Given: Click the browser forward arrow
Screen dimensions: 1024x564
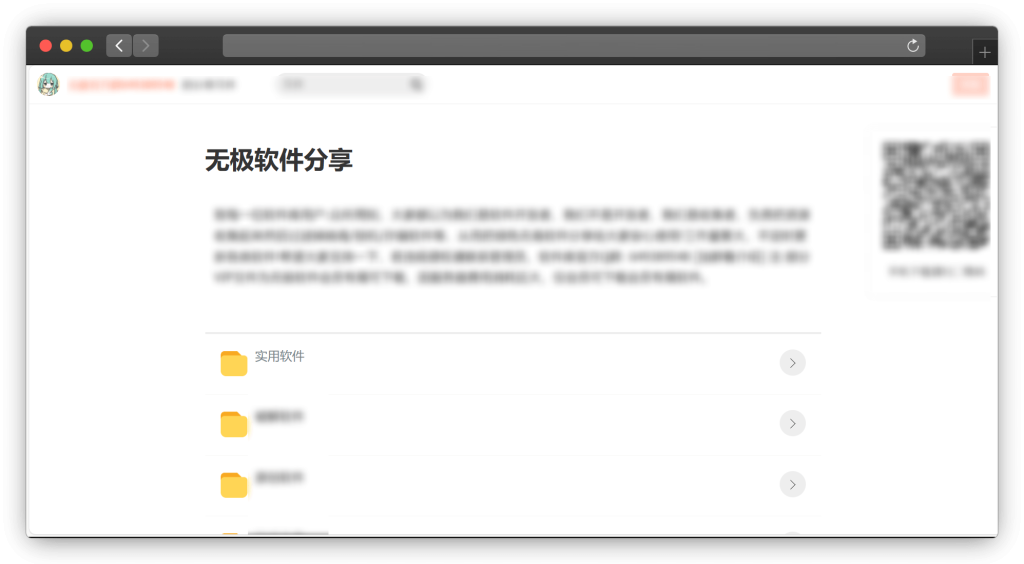Looking at the screenshot, I should tap(146, 46).
